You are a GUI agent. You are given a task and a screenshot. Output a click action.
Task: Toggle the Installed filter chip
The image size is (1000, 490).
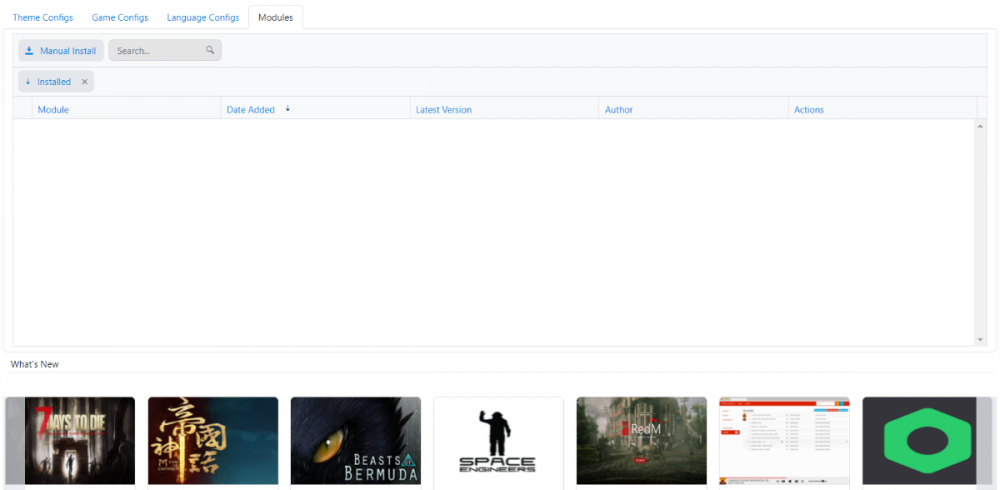[53, 82]
